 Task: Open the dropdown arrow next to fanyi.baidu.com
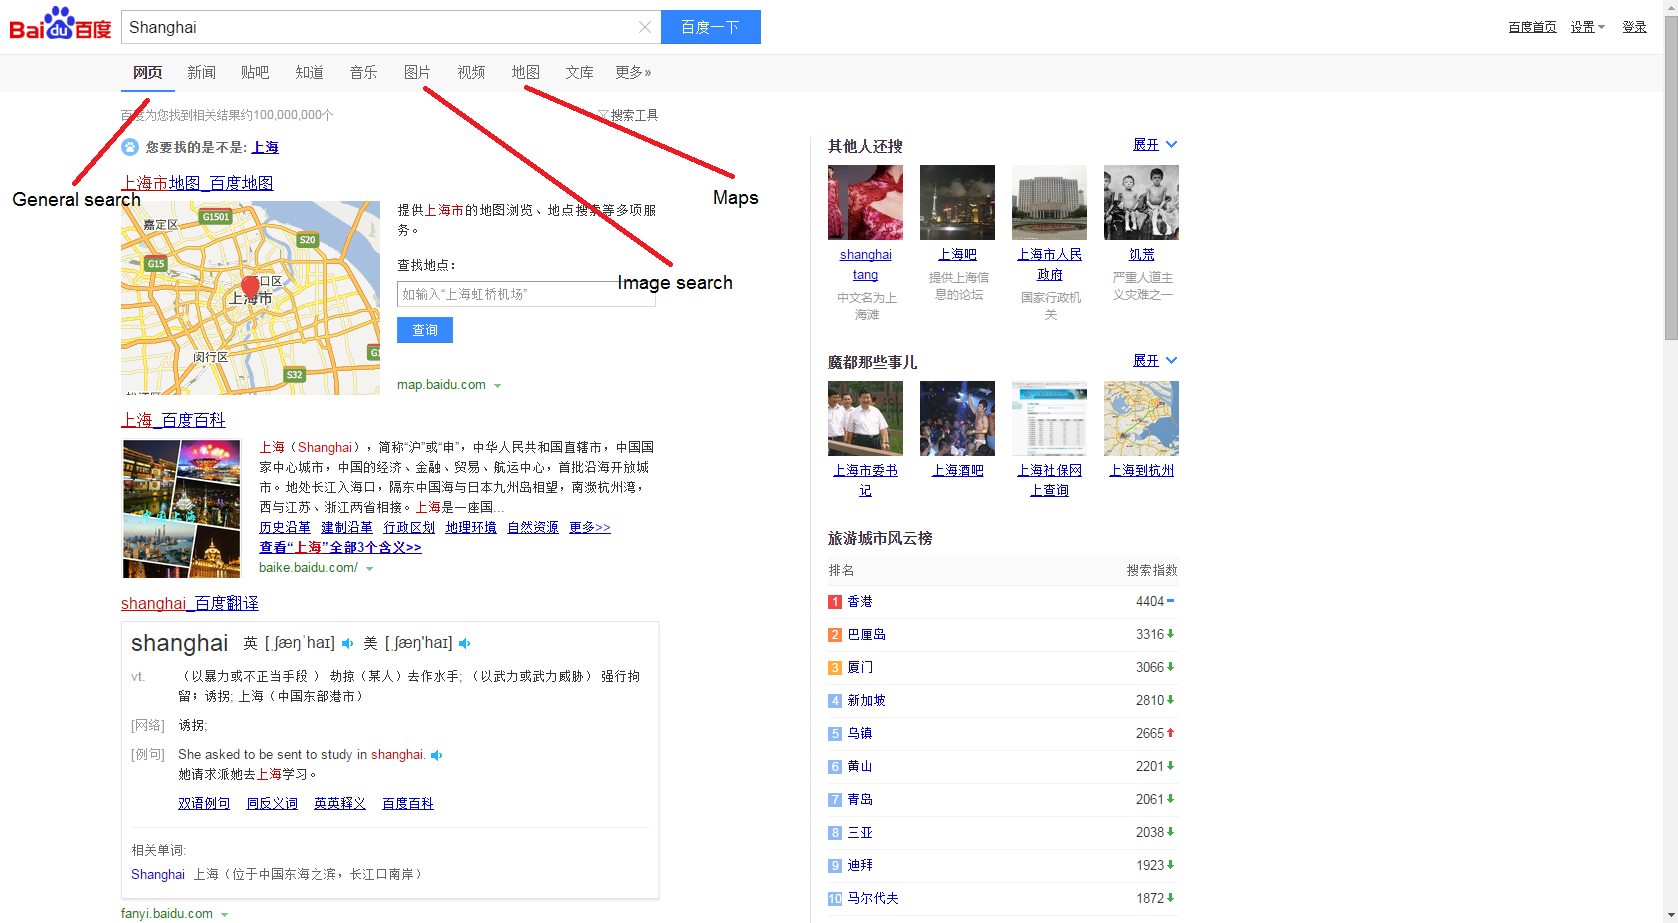(224, 915)
